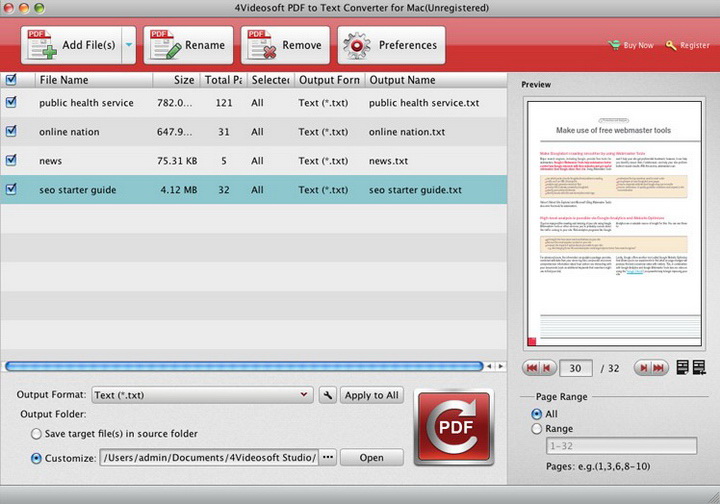The height and width of the screenshot is (504, 720).
Task: Click the page number field showing 30
Action: click(575, 368)
